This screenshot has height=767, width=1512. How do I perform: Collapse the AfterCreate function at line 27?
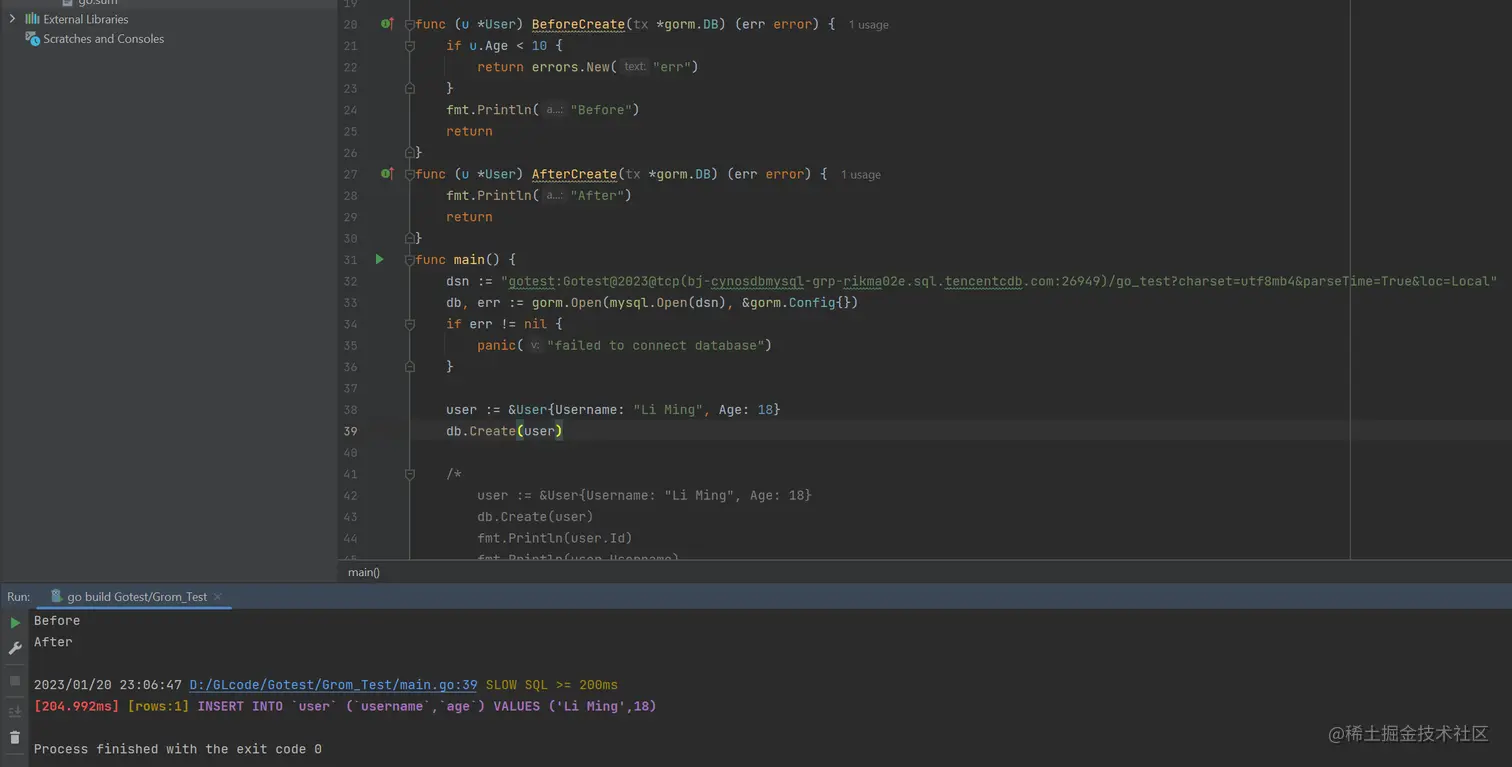(410, 174)
